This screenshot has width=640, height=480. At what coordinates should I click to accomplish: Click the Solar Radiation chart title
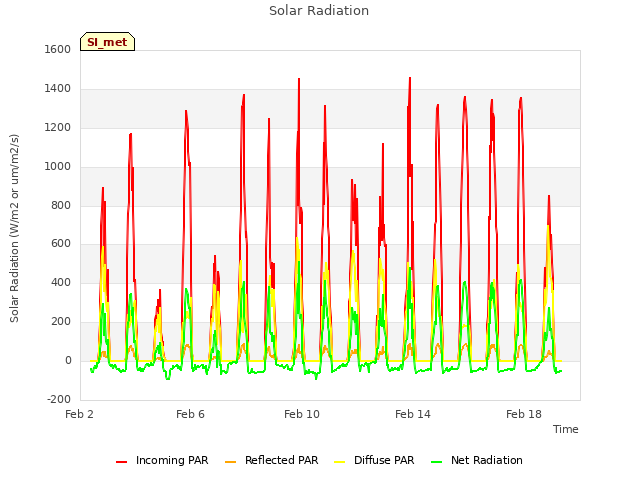pos(319,11)
